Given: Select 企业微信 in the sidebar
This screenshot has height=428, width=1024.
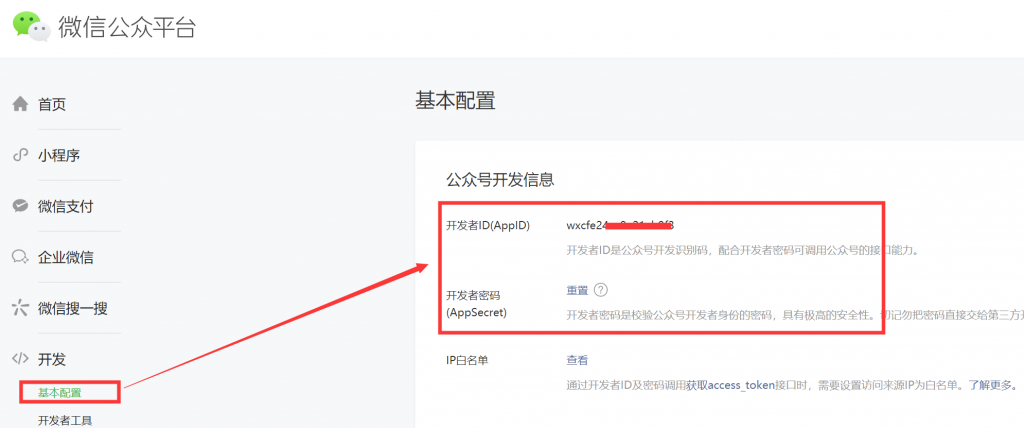Looking at the screenshot, I should [x=66, y=257].
